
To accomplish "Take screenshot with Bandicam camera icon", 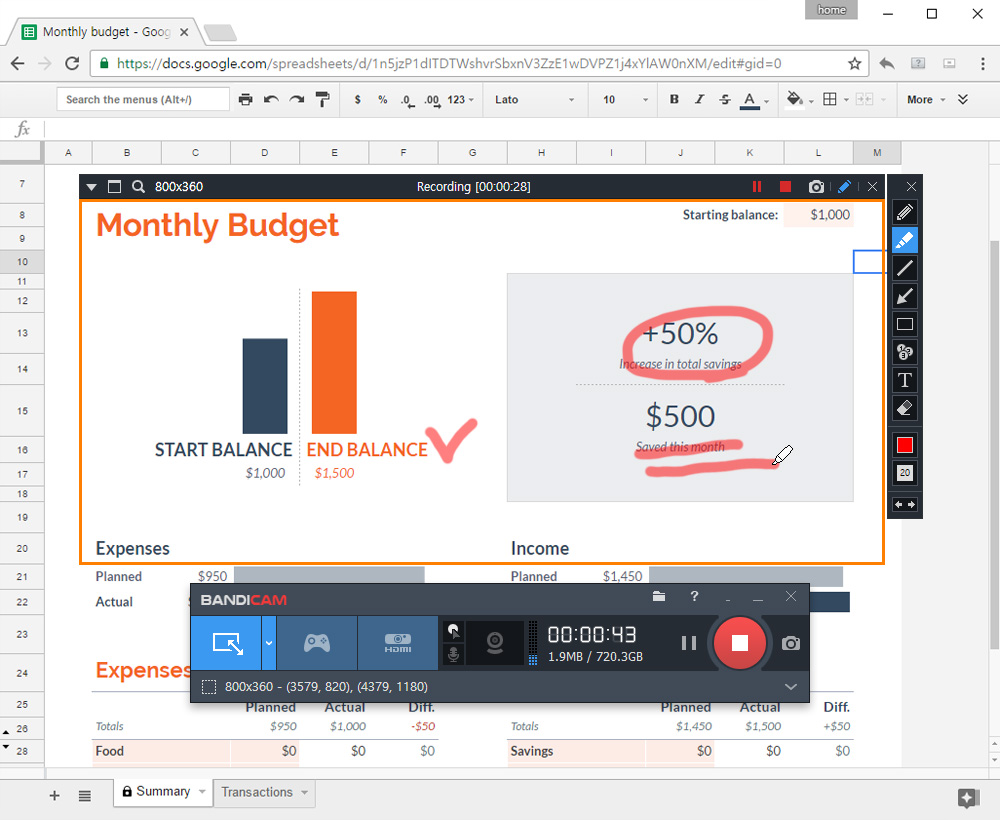I will tap(791, 643).
